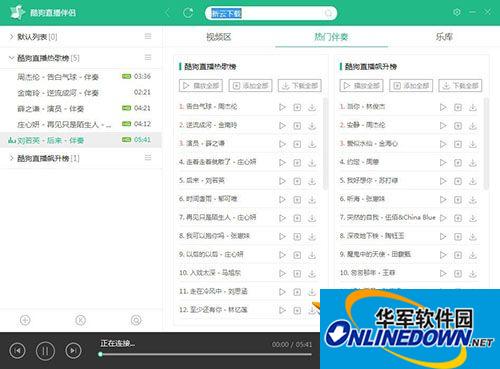This screenshot has height=369, width=500.
Task: Add row 2 安静 - 周杰伦 to playlist
Action: point(458,125)
